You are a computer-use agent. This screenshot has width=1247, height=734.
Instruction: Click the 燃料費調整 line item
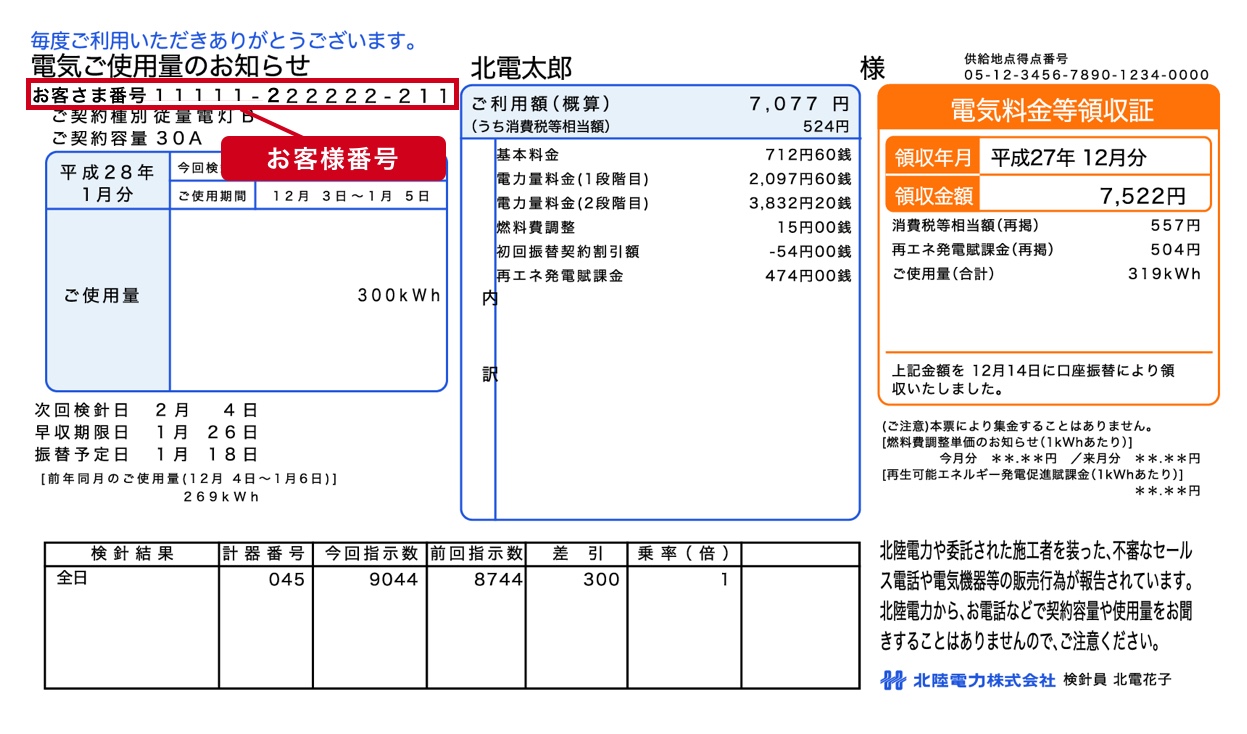pos(672,228)
